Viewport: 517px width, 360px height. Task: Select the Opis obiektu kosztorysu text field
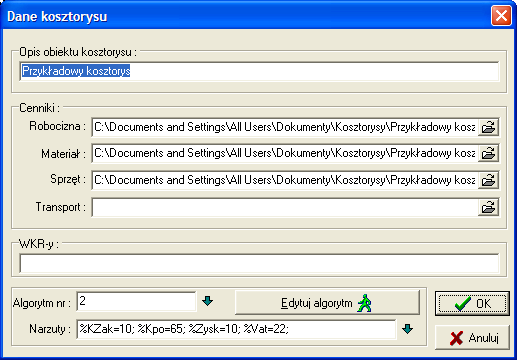259,71
